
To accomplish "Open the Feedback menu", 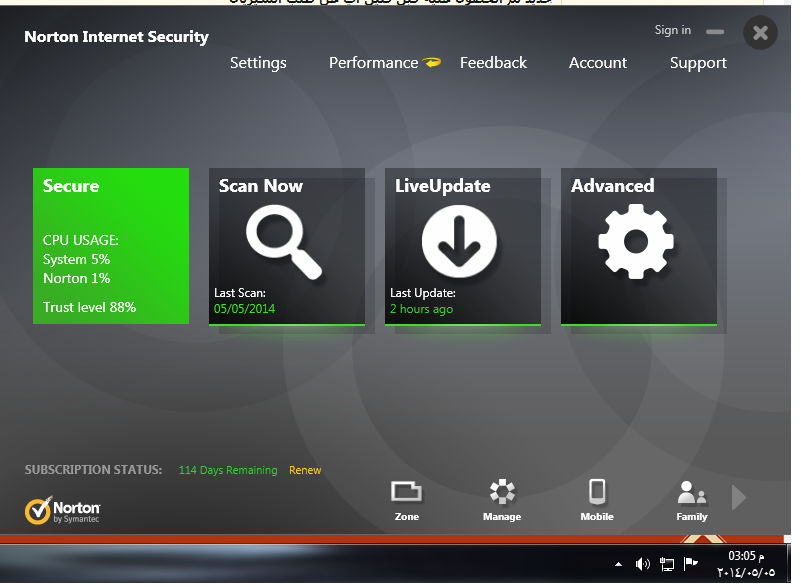I will pos(493,63).
